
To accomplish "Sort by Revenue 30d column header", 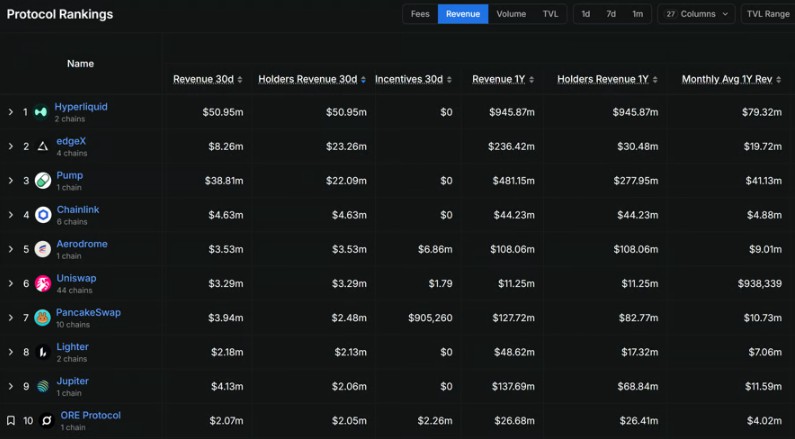I will pyautogui.click(x=203, y=80).
